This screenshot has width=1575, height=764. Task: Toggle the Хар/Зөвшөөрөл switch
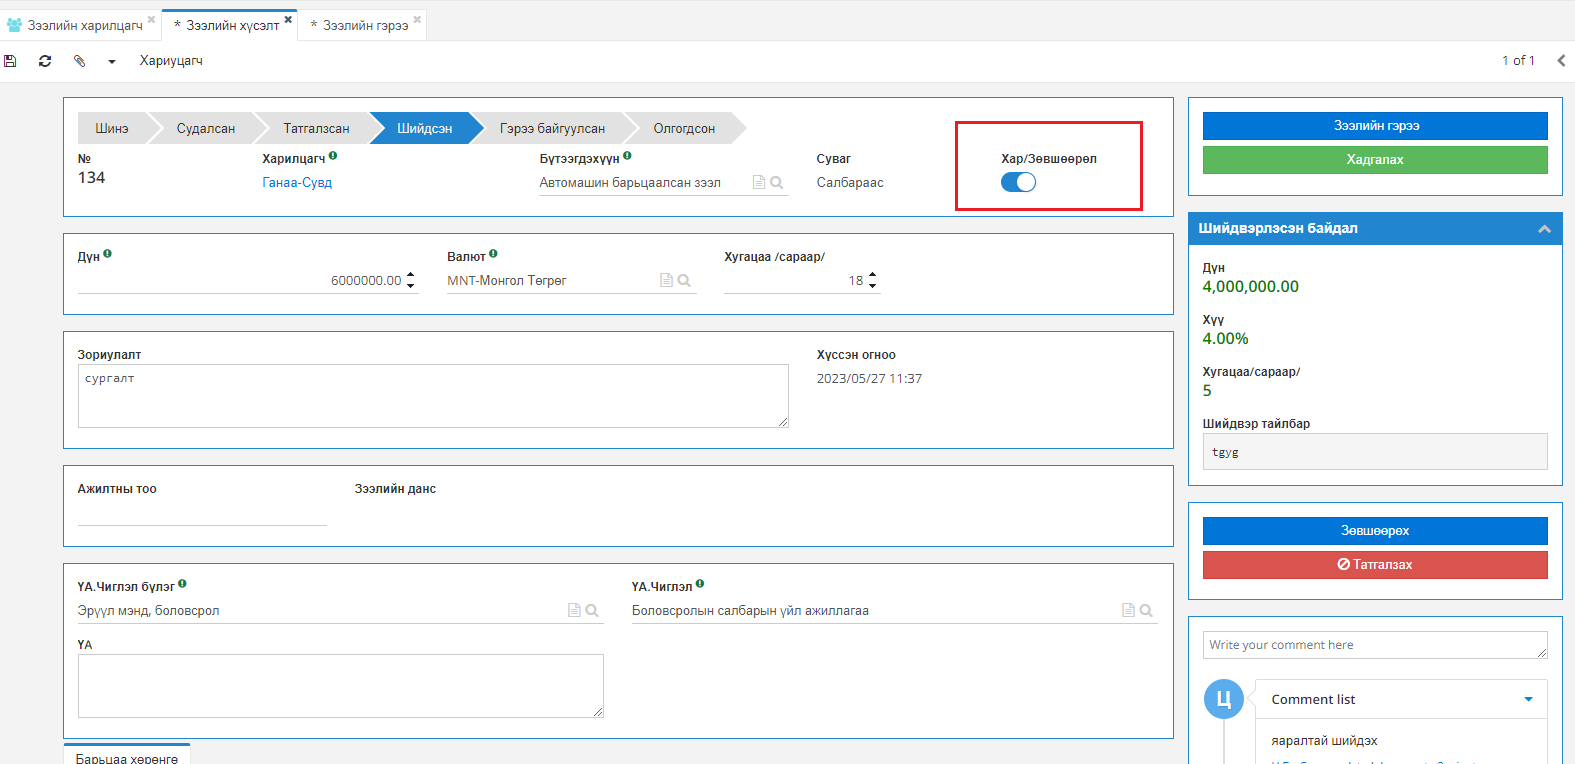tap(1018, 182)
